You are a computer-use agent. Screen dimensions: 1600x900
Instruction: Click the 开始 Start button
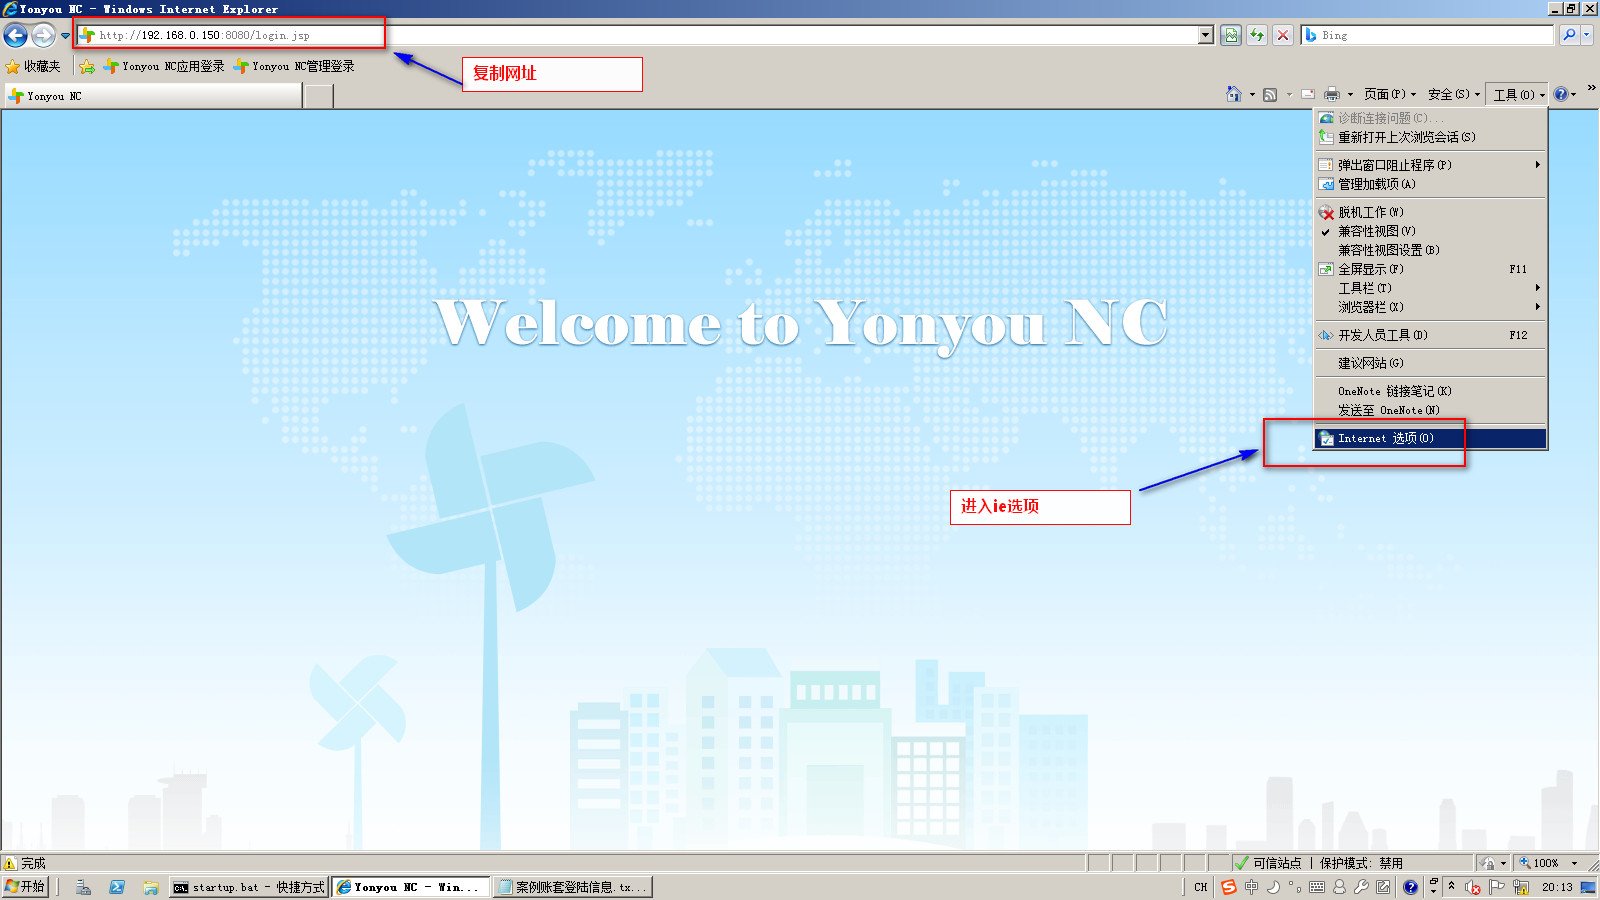(x=25, y=887)
